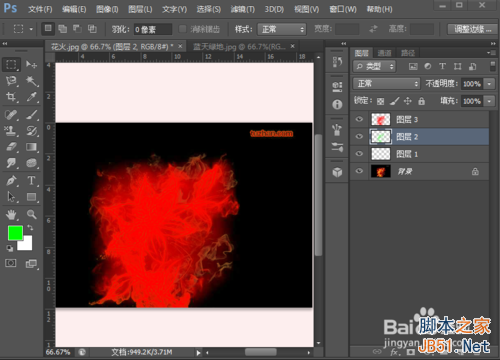Select the Horizontal Type tool
The width and height of the screenshot is (500, 360).
point(32,181)
